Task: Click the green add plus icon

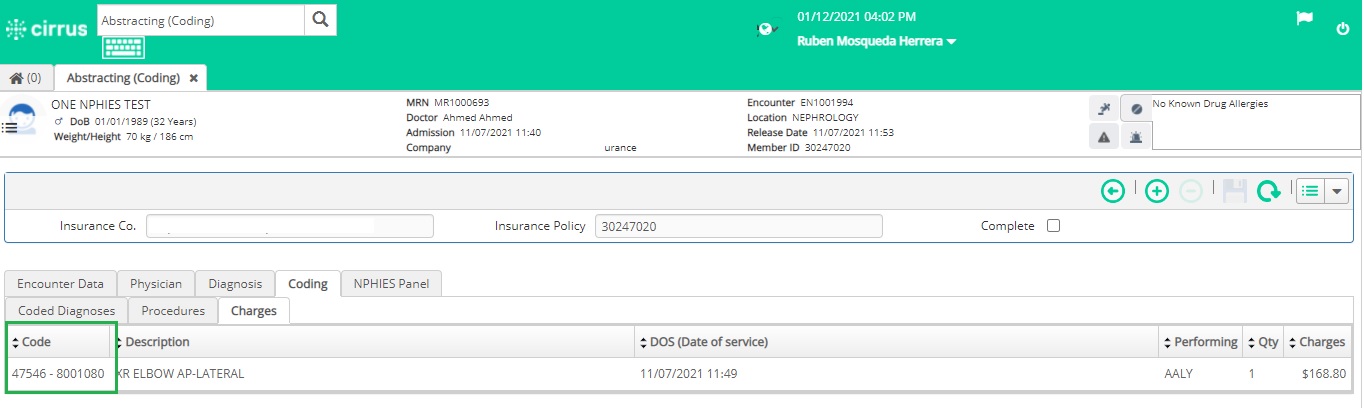Action: pos(1157,191)
